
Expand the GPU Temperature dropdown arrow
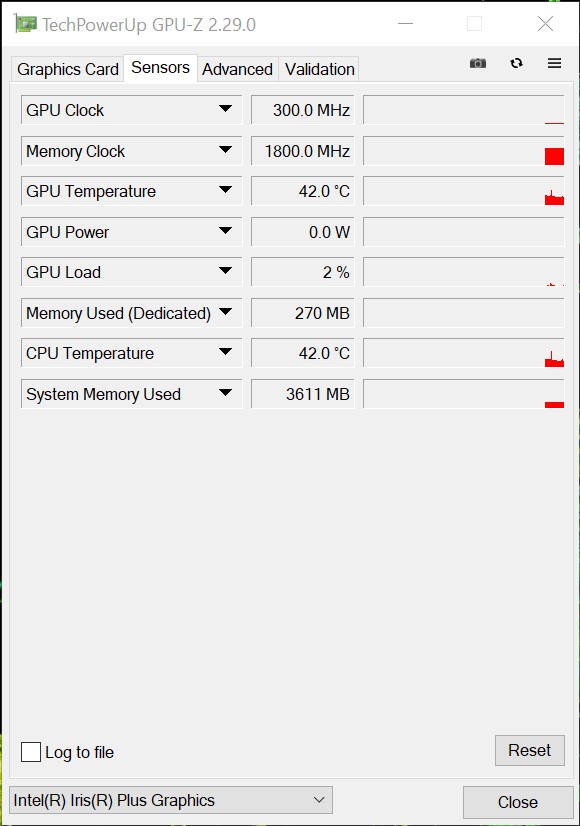(x=225, y=190)
